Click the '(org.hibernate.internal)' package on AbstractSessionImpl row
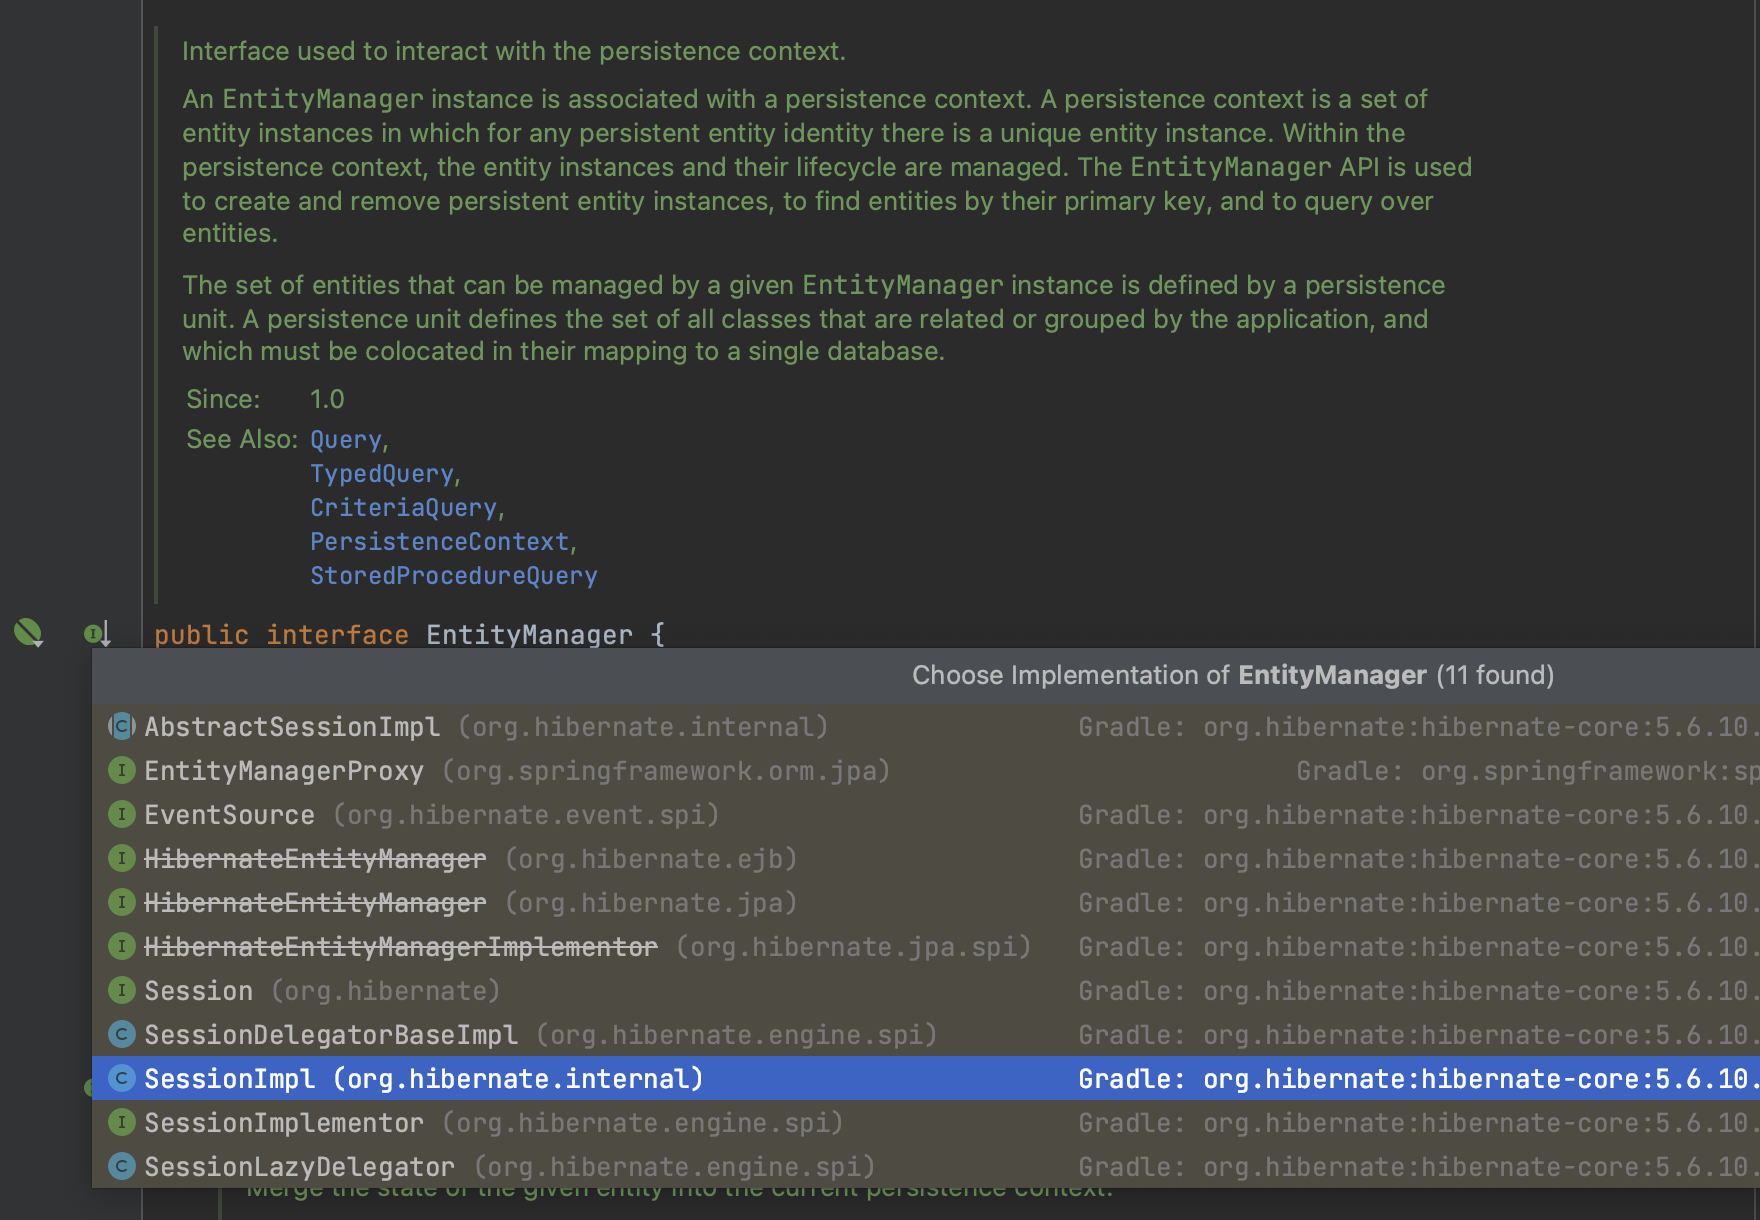The width and height of the screenshot is (1760, 1220). (643, 726)
